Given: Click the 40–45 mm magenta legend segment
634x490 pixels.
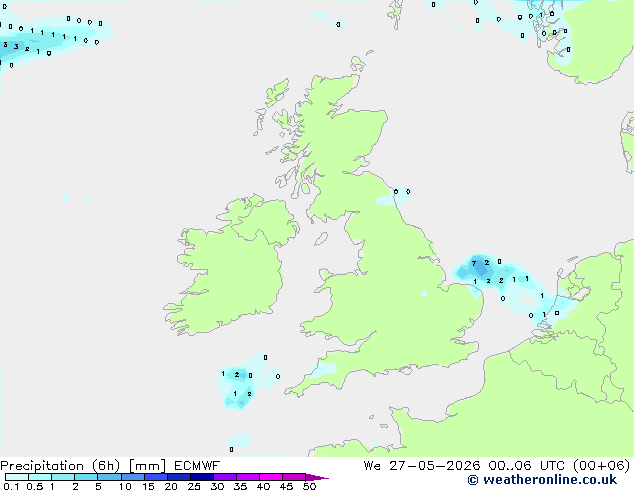Looking at the screenshot, I should pyautogui.click(x=271, y=477).
